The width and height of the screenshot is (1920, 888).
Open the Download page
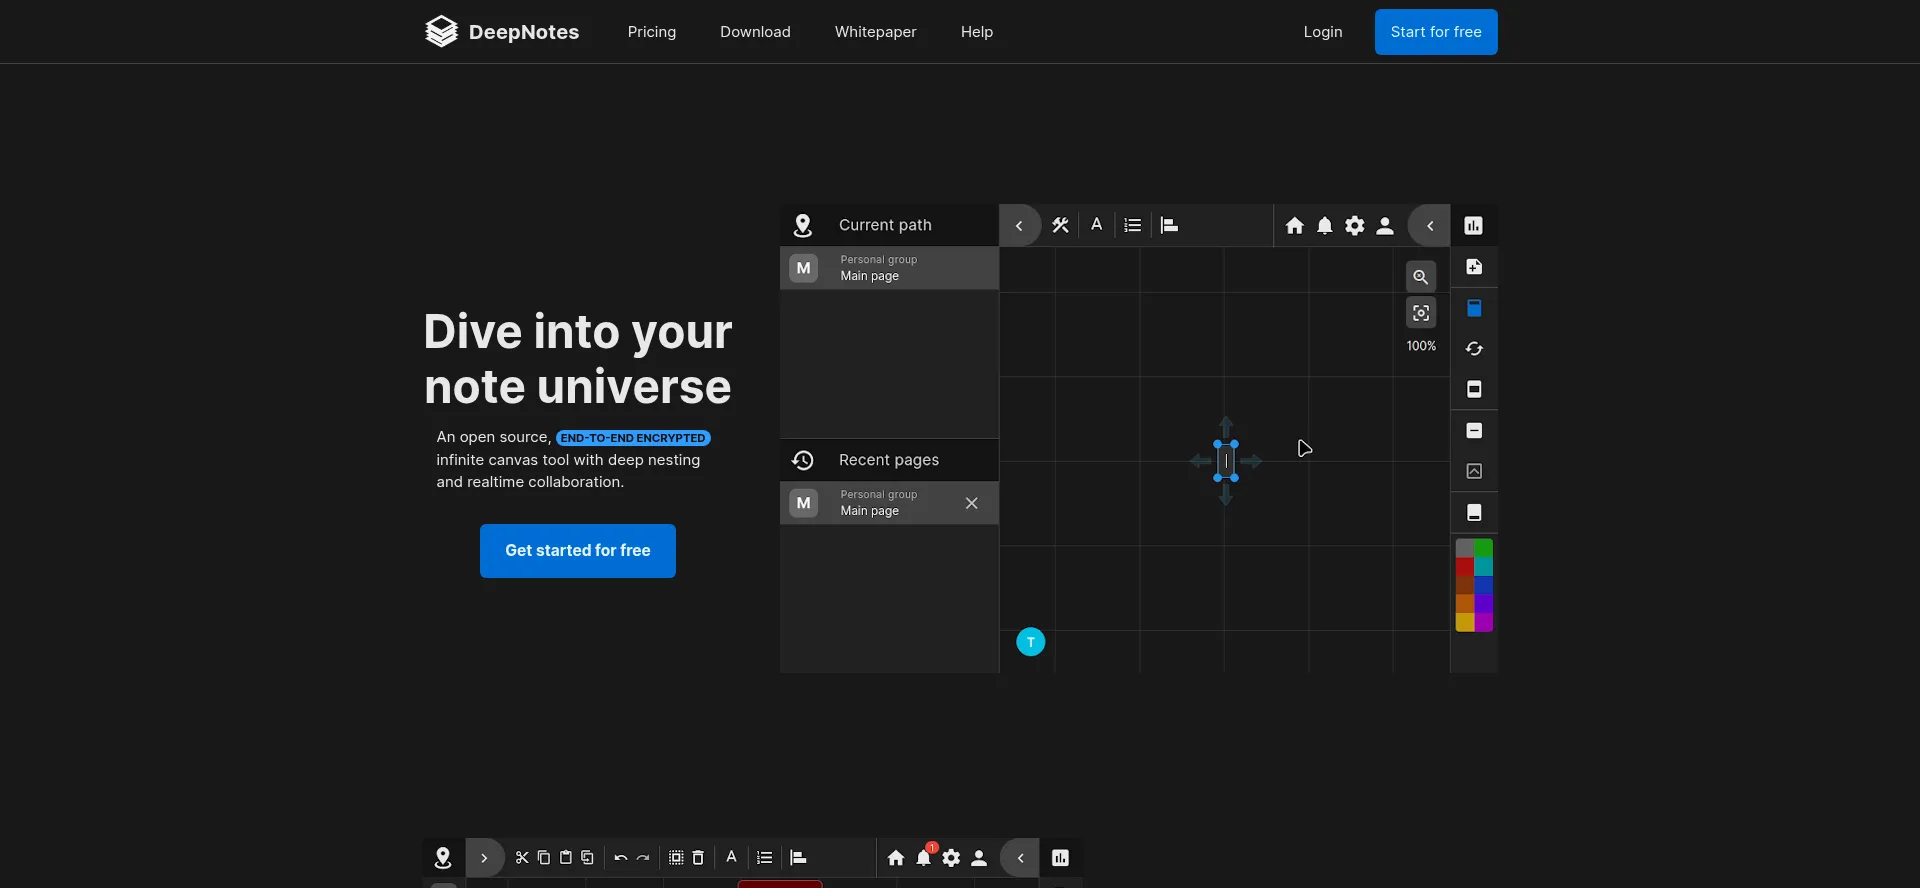(755, 32)
